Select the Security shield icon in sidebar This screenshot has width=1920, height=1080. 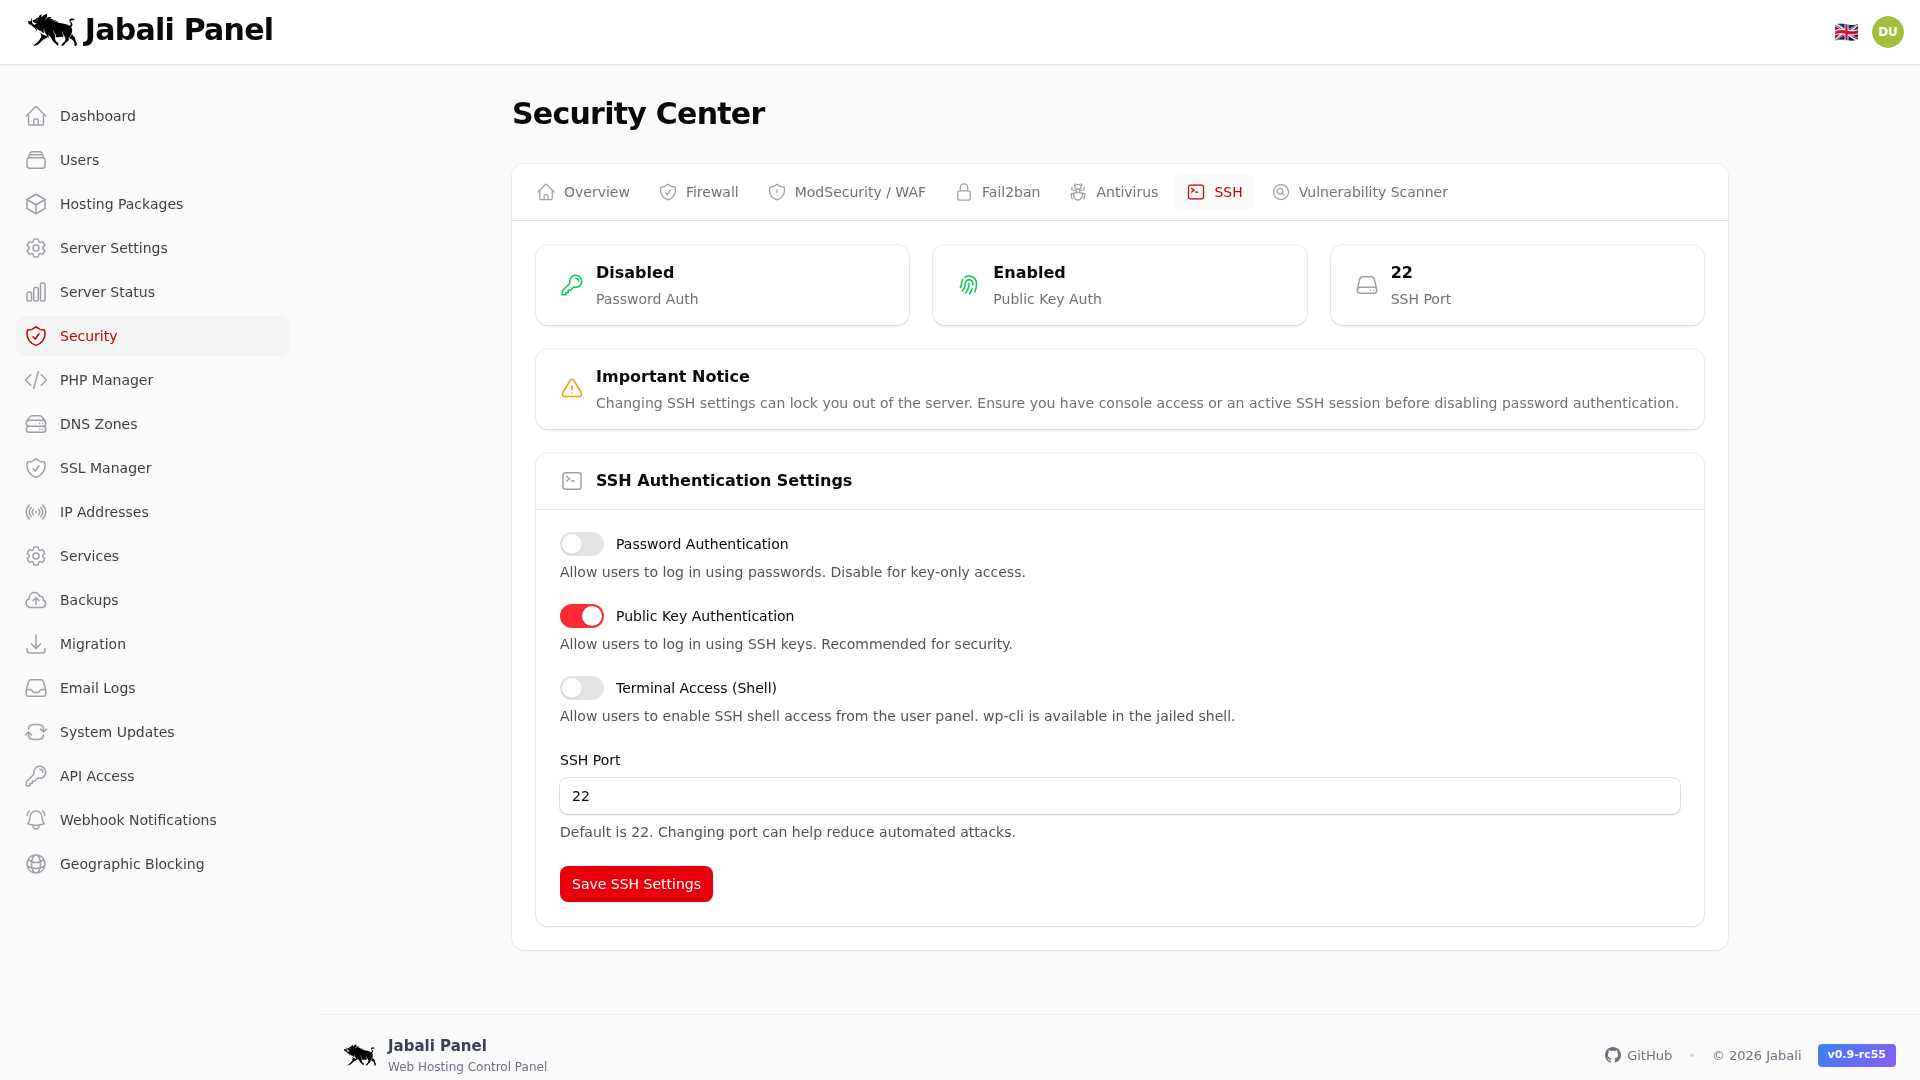pyautogui.click(x=36, y=336)
